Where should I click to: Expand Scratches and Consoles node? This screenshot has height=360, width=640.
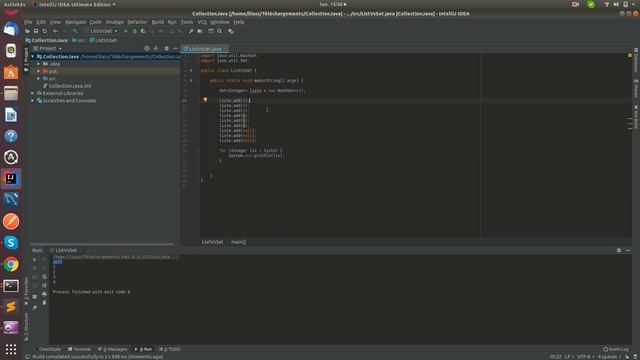point(33,101)
